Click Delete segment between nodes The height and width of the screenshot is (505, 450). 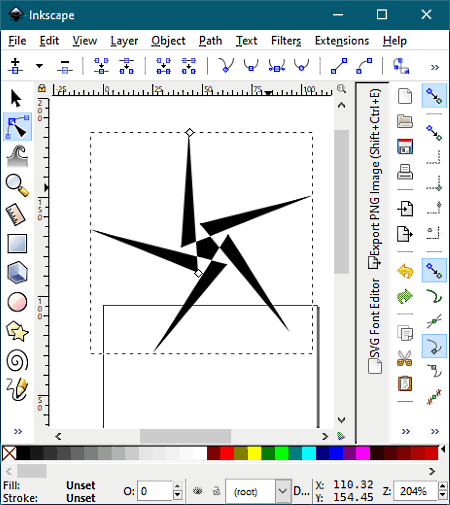coord(189,66)
